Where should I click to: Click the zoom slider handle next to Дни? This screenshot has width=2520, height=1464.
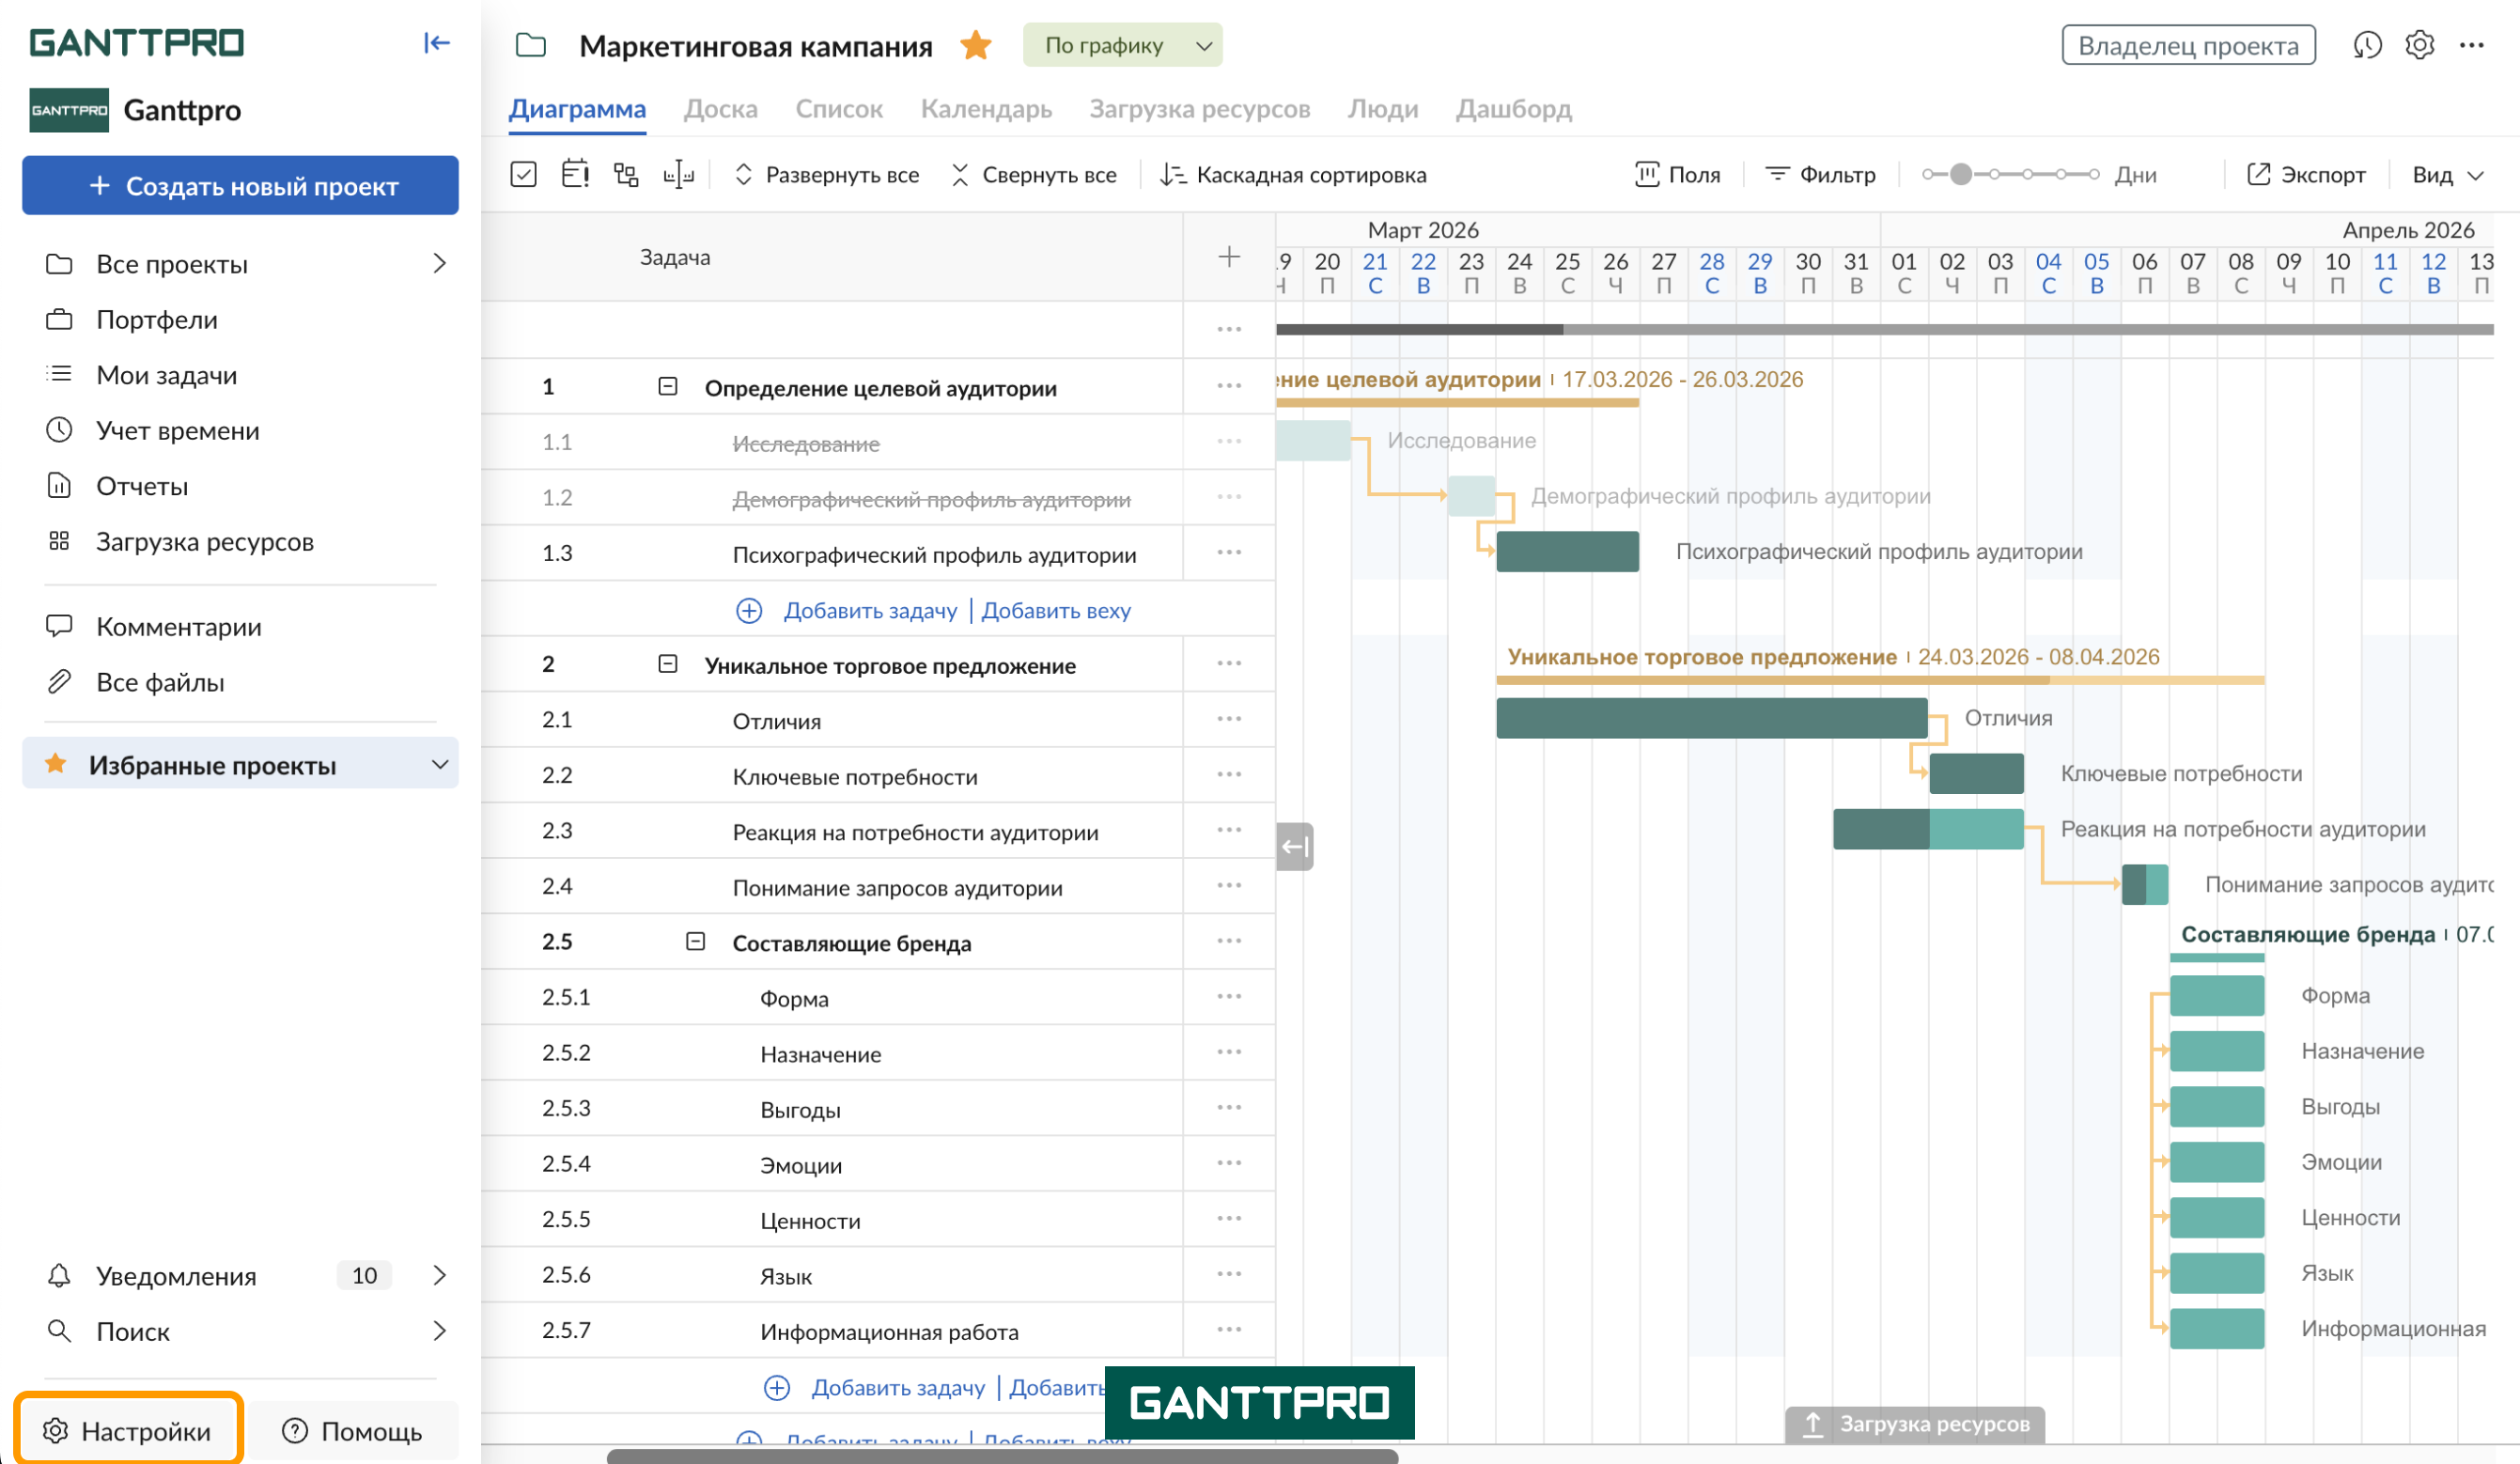coord(1961,175)
